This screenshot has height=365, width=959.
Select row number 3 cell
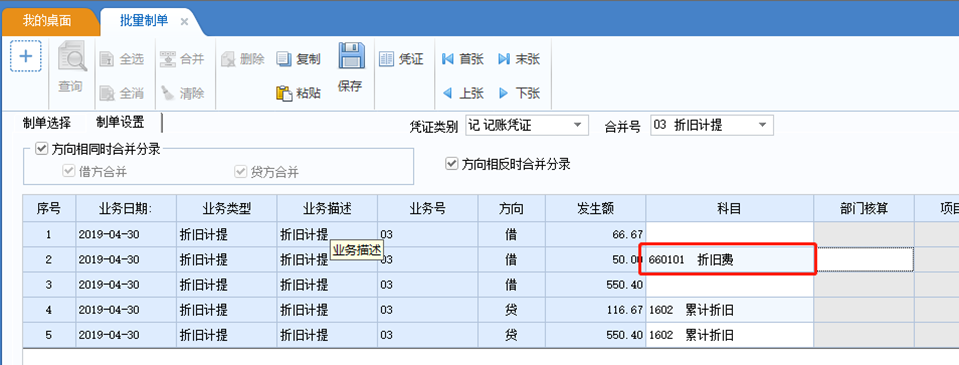pyautogui.click(x=49, y=285)
